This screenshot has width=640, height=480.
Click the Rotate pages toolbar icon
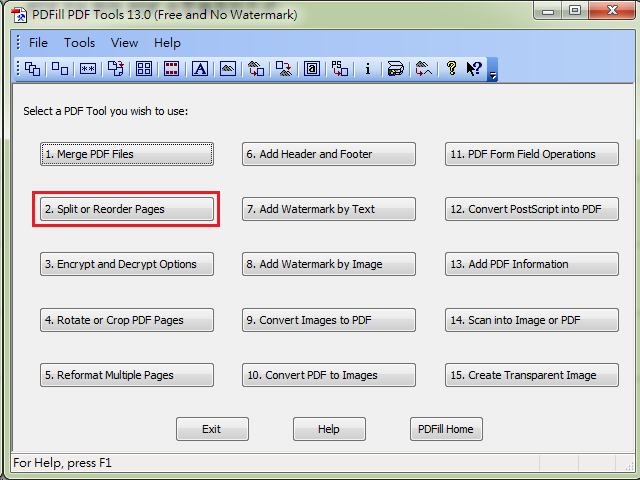pyautogui.click(x=116, y=69)
